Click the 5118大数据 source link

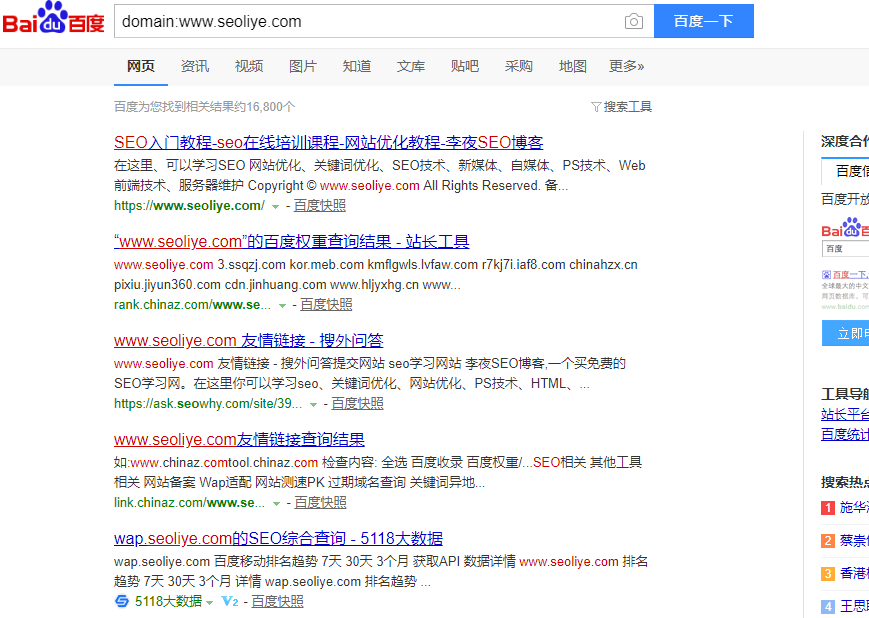pos(168,601)
